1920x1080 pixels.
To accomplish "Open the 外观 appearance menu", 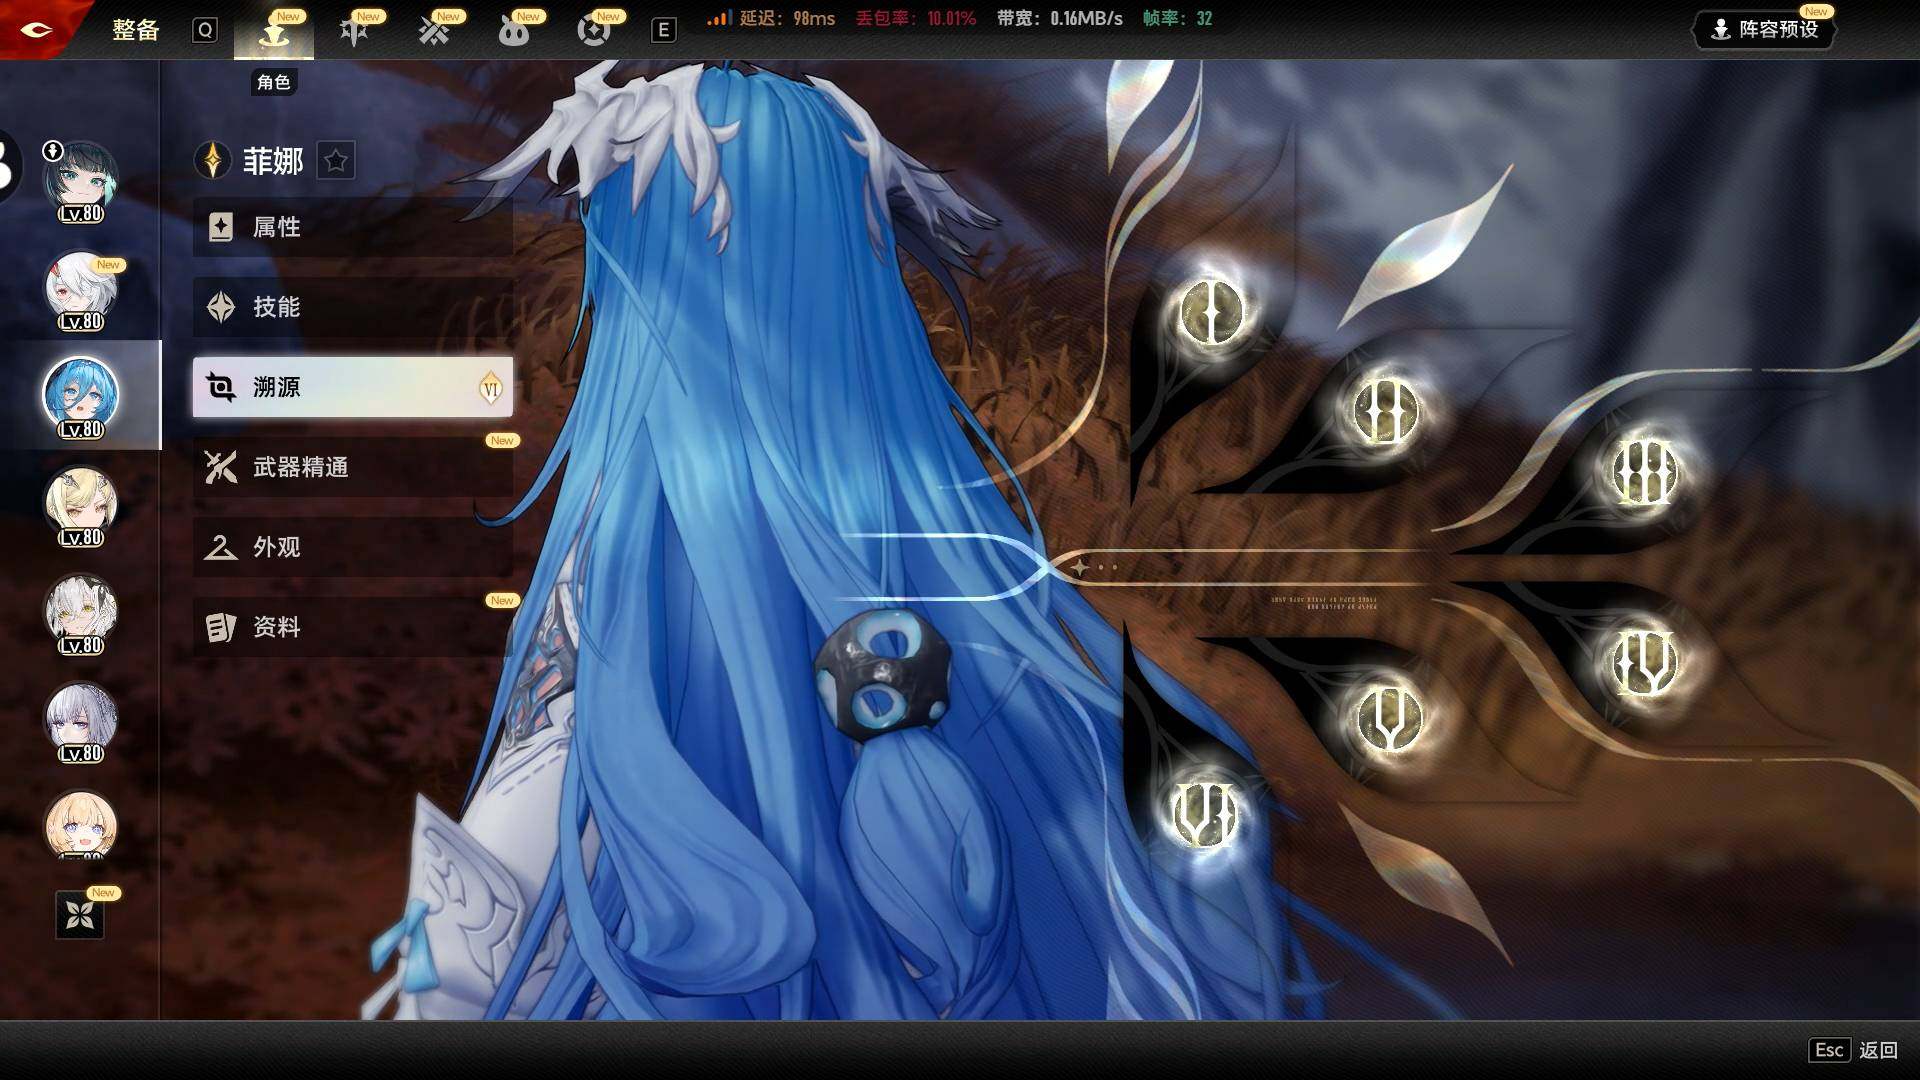I will [x=353, y=547].
